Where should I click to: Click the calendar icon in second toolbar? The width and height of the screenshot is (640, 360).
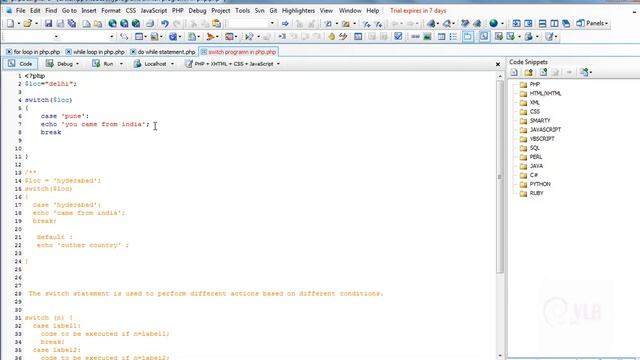[x=358, y=37]
